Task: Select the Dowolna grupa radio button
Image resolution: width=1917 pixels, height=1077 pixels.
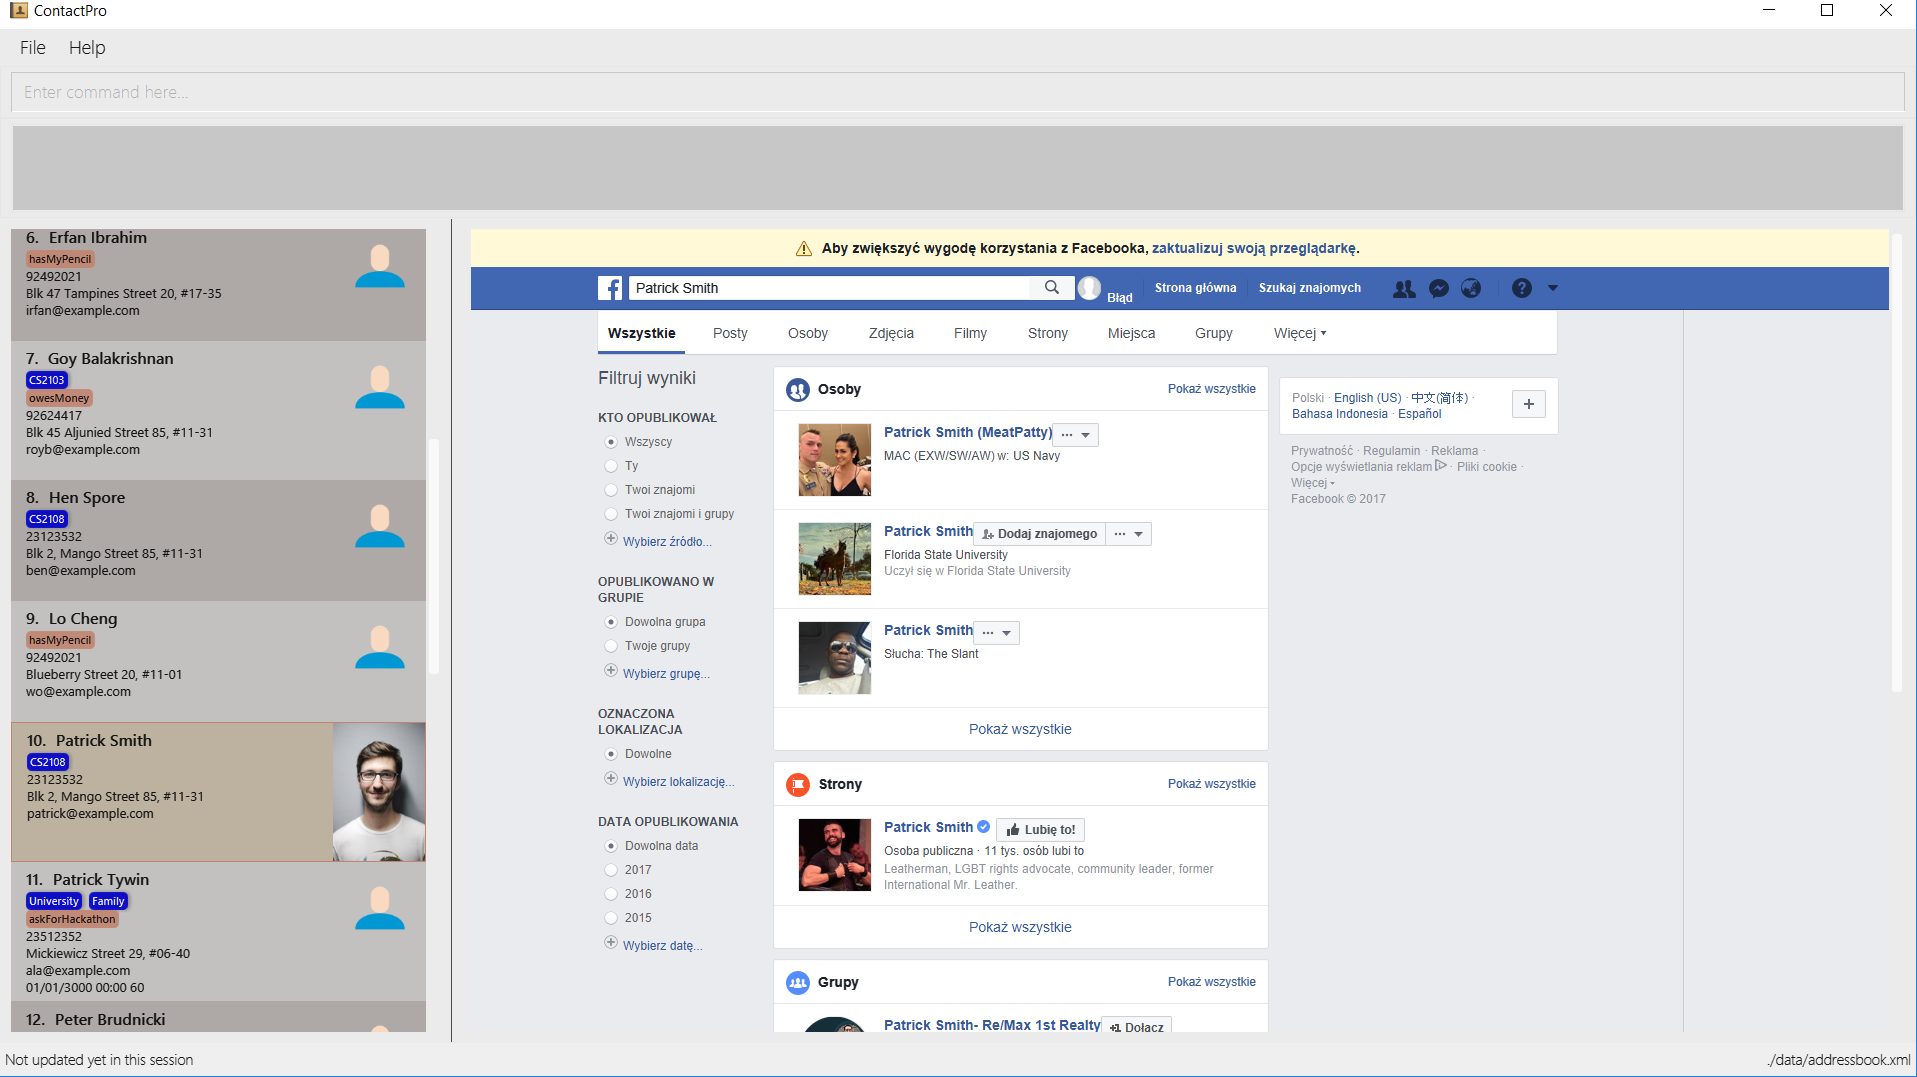Action: pos(611,622)
